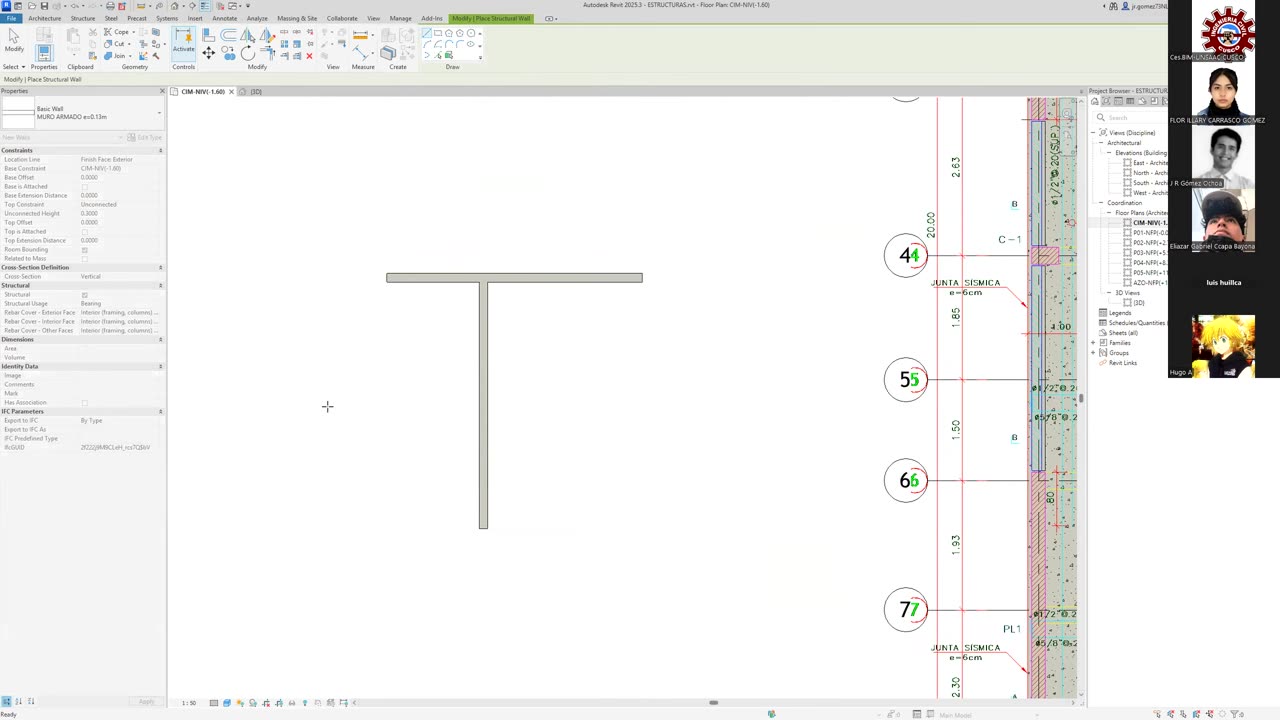
Task: Collapse the Constraints section
Action: coord(160,151)
